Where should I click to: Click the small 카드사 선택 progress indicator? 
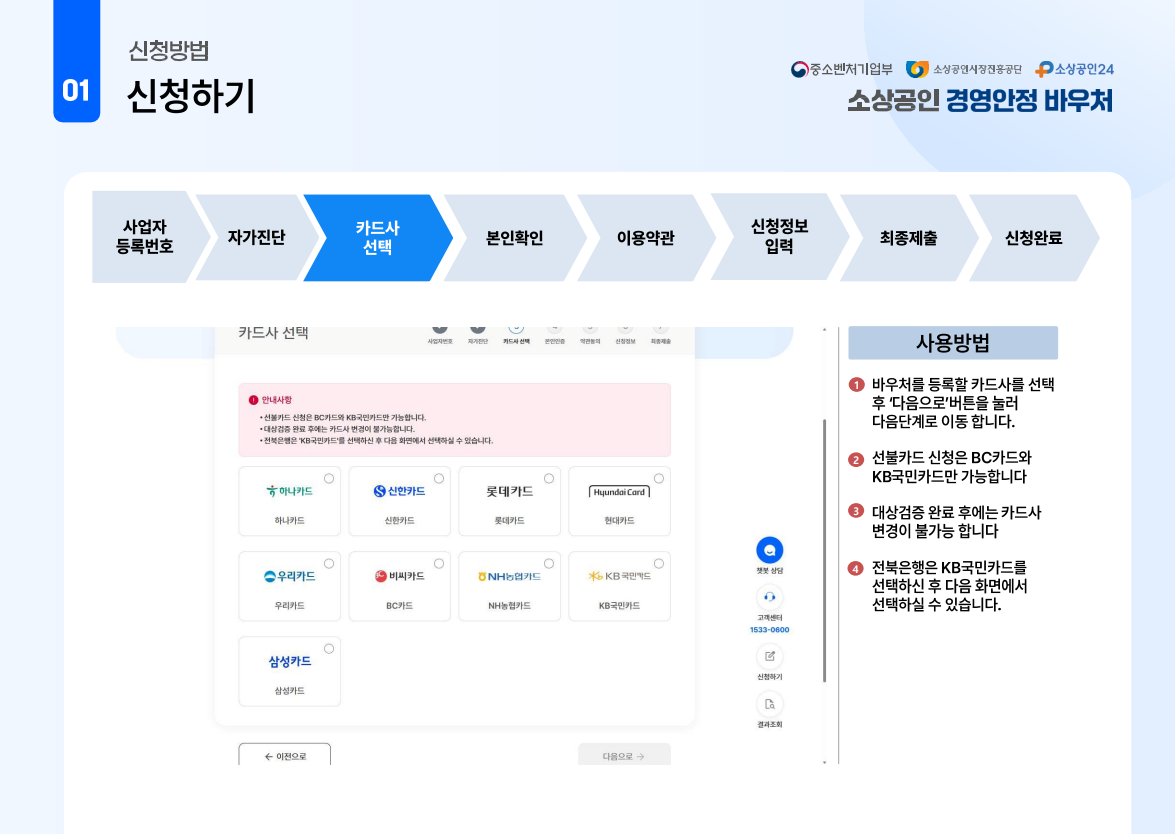pyautogui.click(x=516, y=333)
